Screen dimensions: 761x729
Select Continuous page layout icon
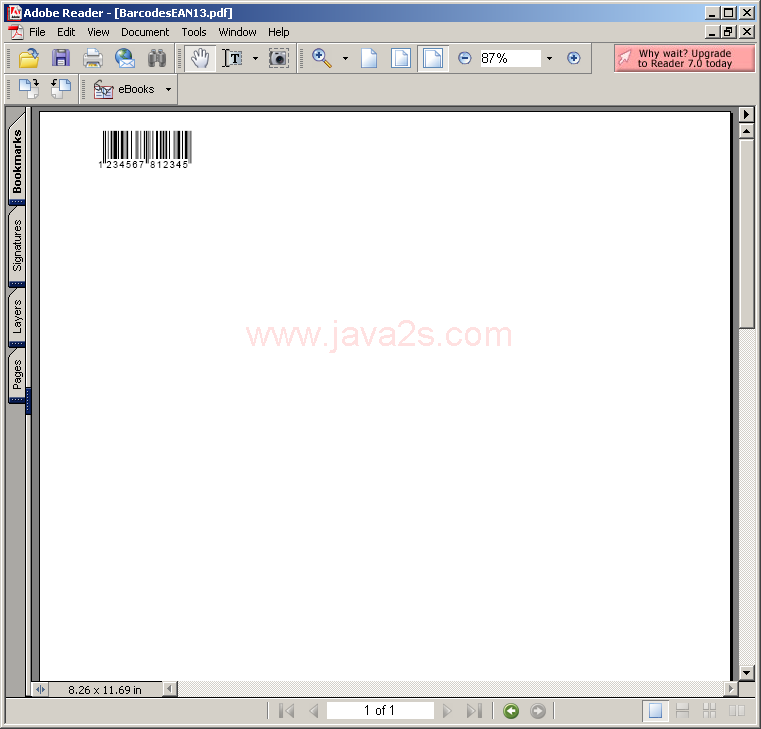coord(682,711)
